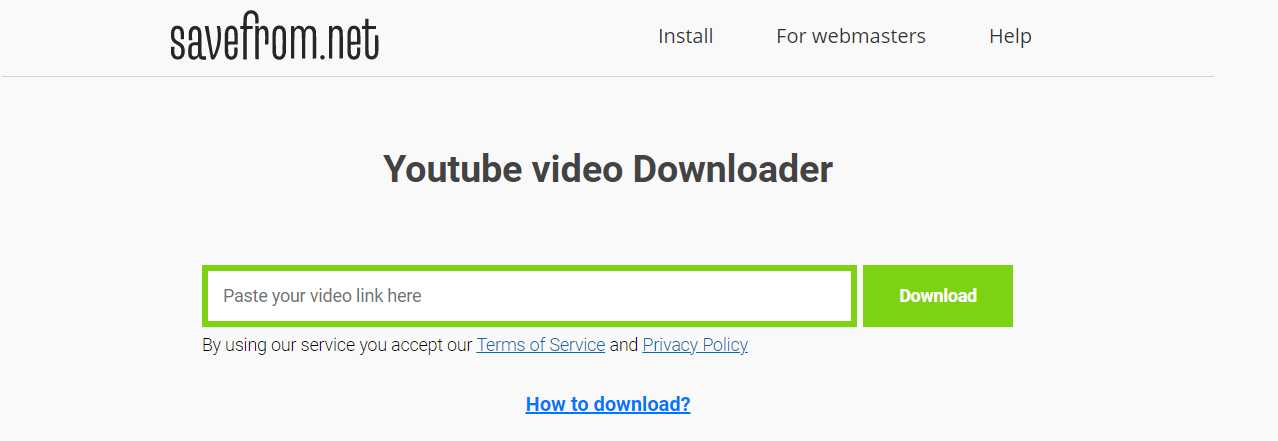The height and width of the screenshot is (441, 1278).
Task: Choose Install in the top navigation
Action: 685,36
